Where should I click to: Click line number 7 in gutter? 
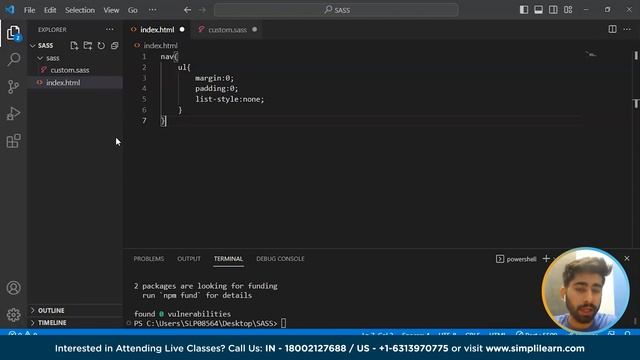click(144, 121)
